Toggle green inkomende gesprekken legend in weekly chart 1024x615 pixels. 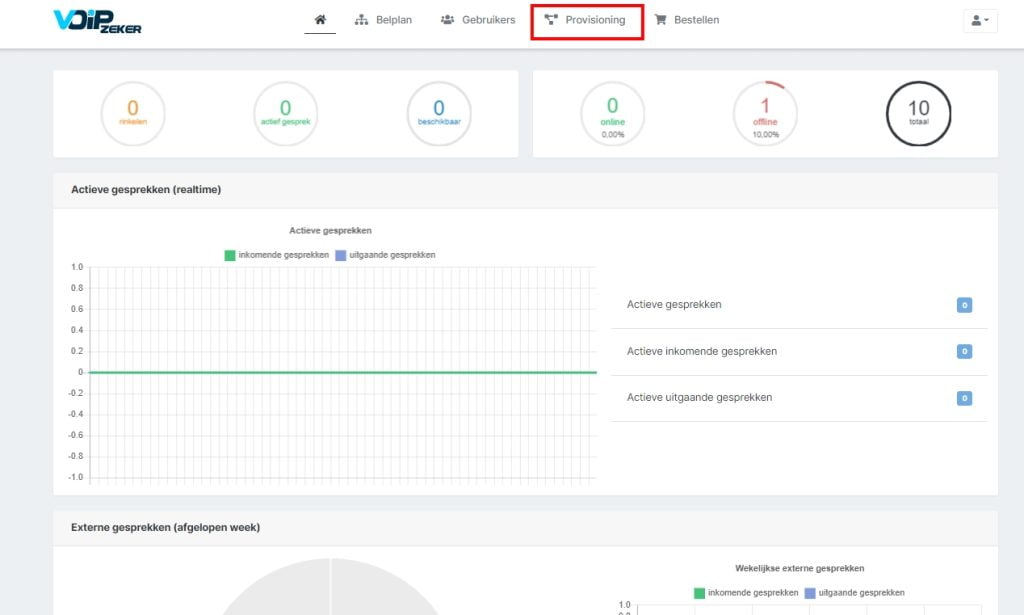[746, 593]
